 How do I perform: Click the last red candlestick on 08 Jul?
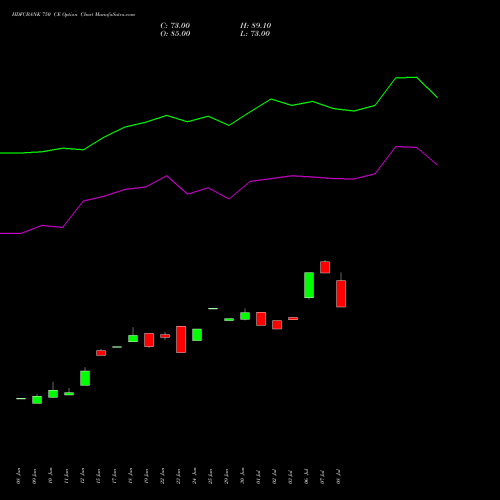pyautogui.click(x=341, y=293)
